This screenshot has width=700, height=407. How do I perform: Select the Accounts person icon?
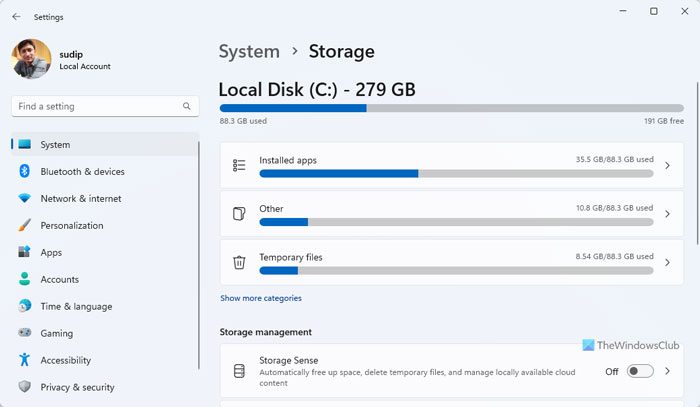[25, 279]
